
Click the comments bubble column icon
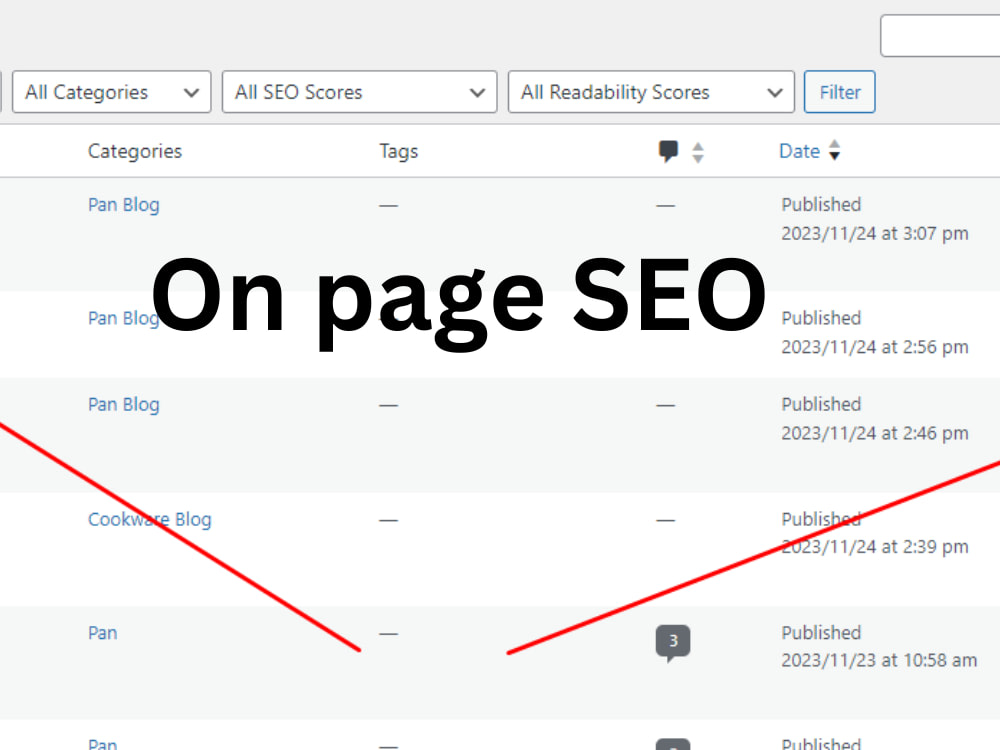coord(668,151)
